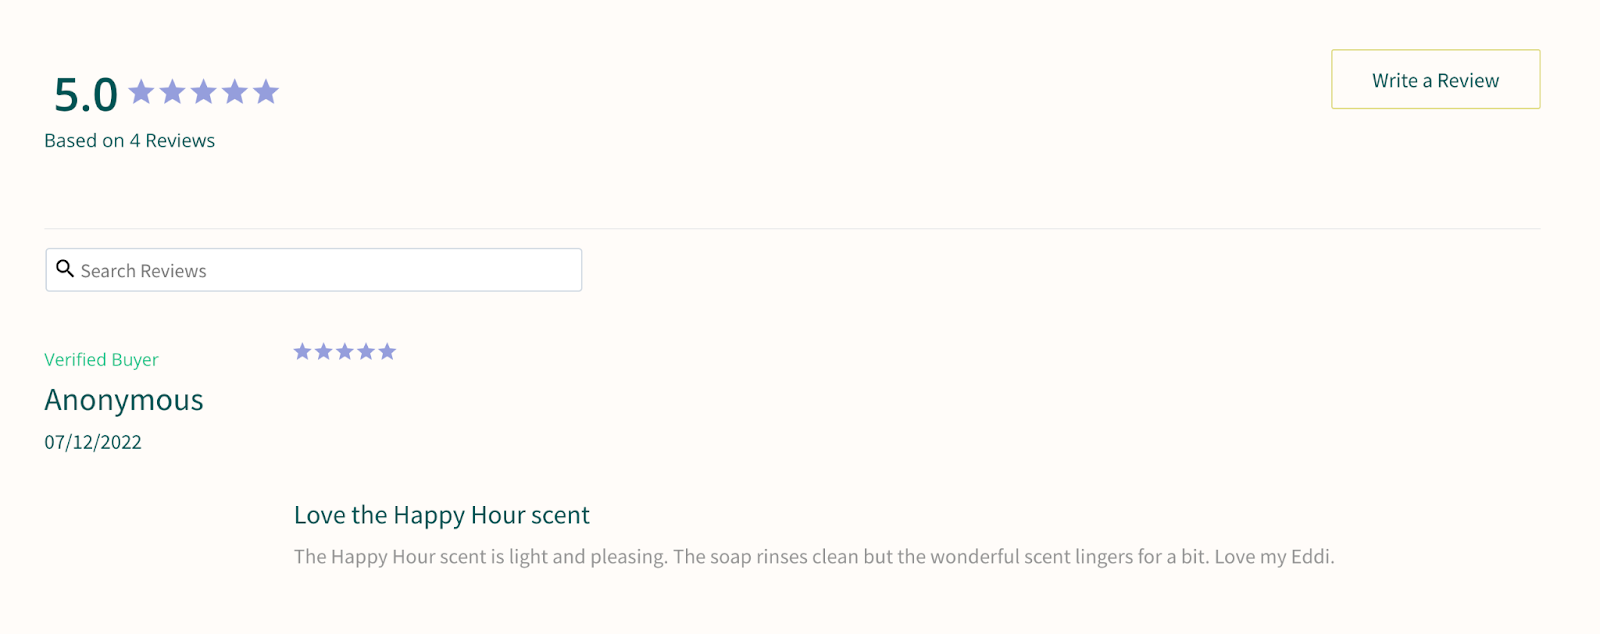Click the review body text about soap
The width and height of the screenshot is (1600, 634).
(813, 557)
